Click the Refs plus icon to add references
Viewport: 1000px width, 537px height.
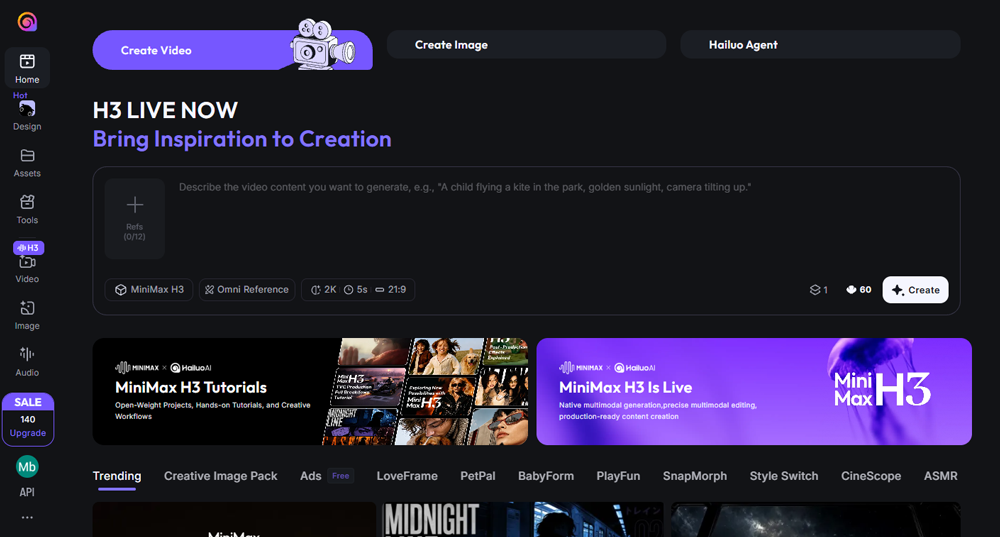click(x=135, y=205)
